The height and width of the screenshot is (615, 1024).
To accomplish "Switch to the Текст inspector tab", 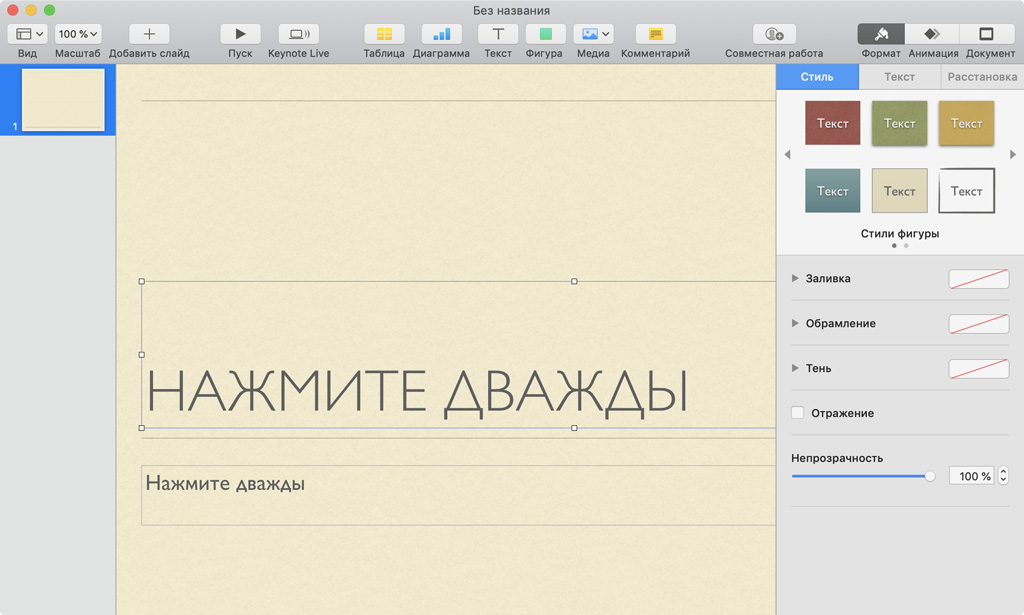I will click(899, 77).
